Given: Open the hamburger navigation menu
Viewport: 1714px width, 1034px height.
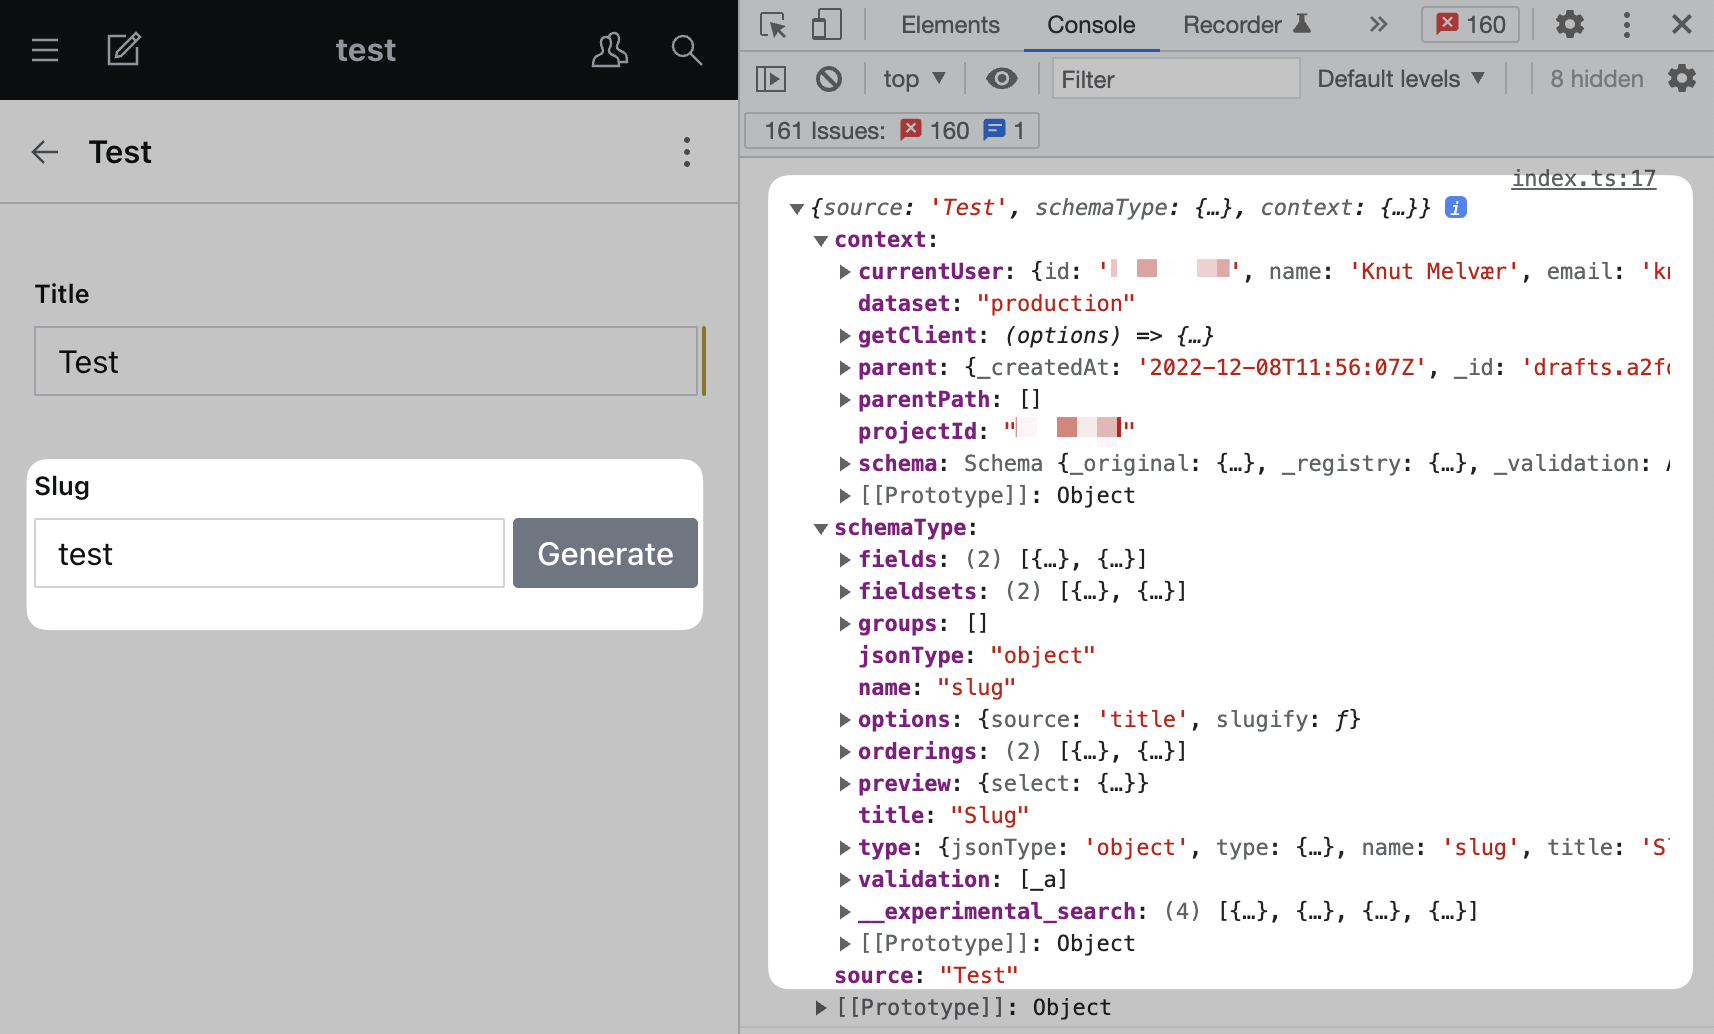Looking at the screenshot, I should coord(45,50).
